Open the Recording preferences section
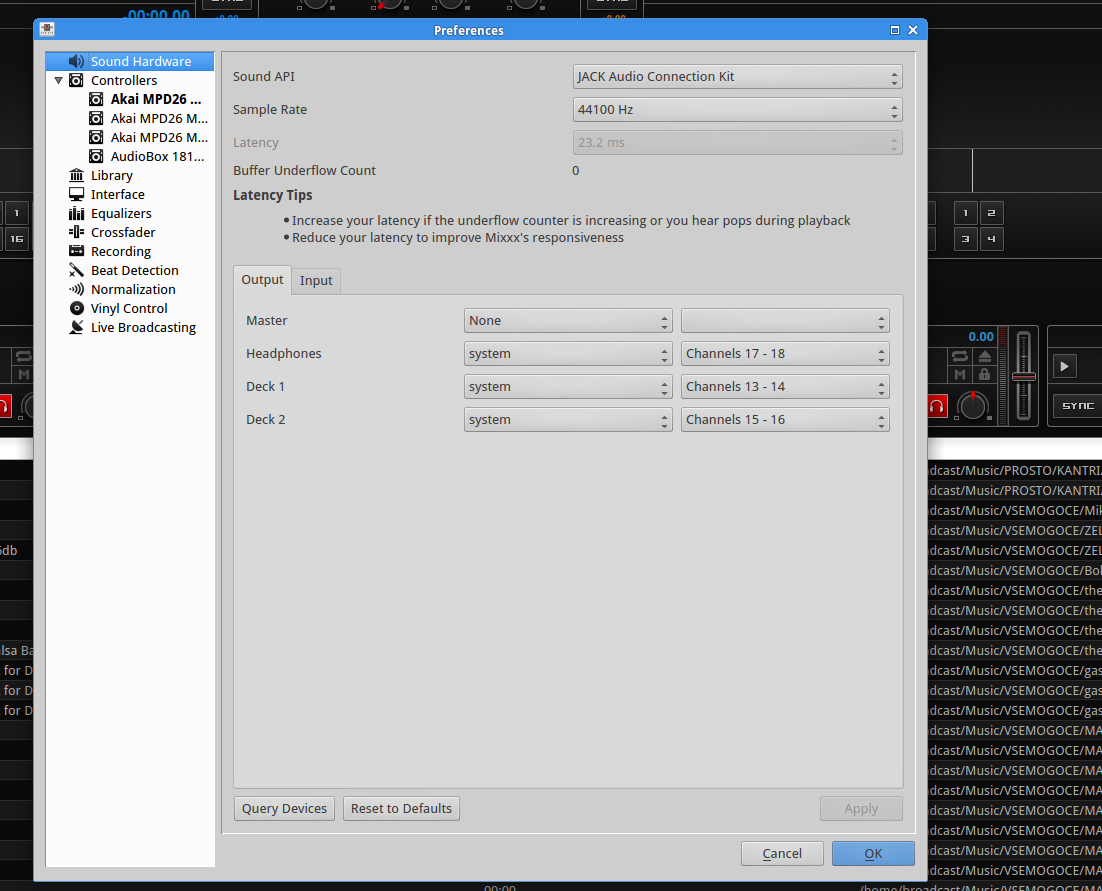 120,251
